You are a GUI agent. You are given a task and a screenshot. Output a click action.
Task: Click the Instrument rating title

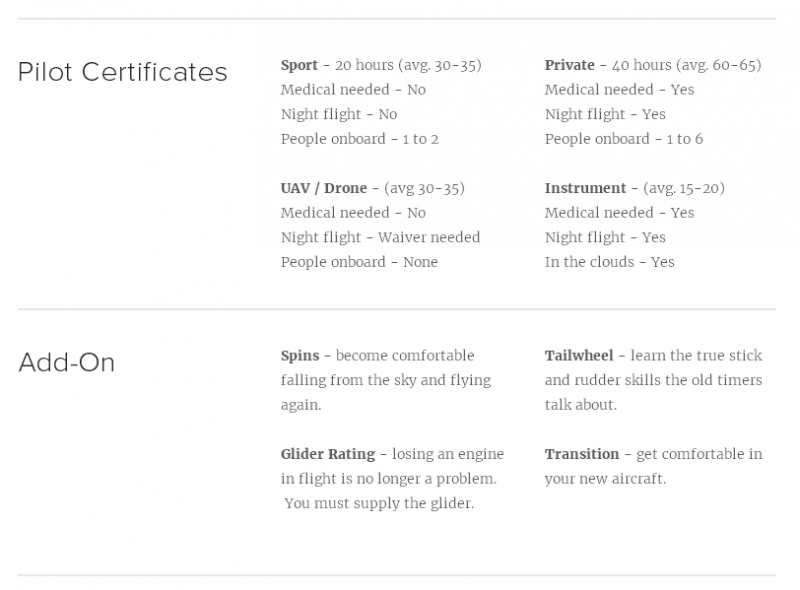(x=585, y=188)
